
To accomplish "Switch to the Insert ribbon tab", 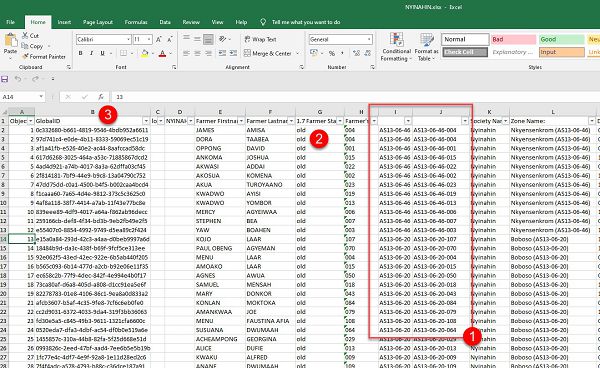I will (x=64, y=22).
